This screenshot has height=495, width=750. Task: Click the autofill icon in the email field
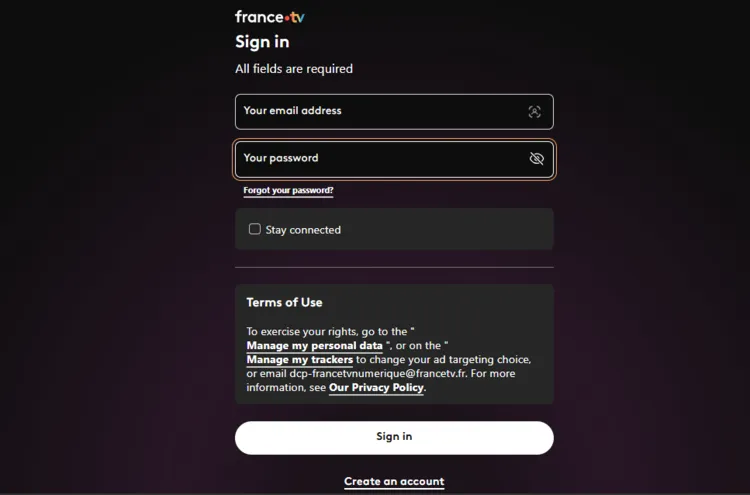[534, 112]
